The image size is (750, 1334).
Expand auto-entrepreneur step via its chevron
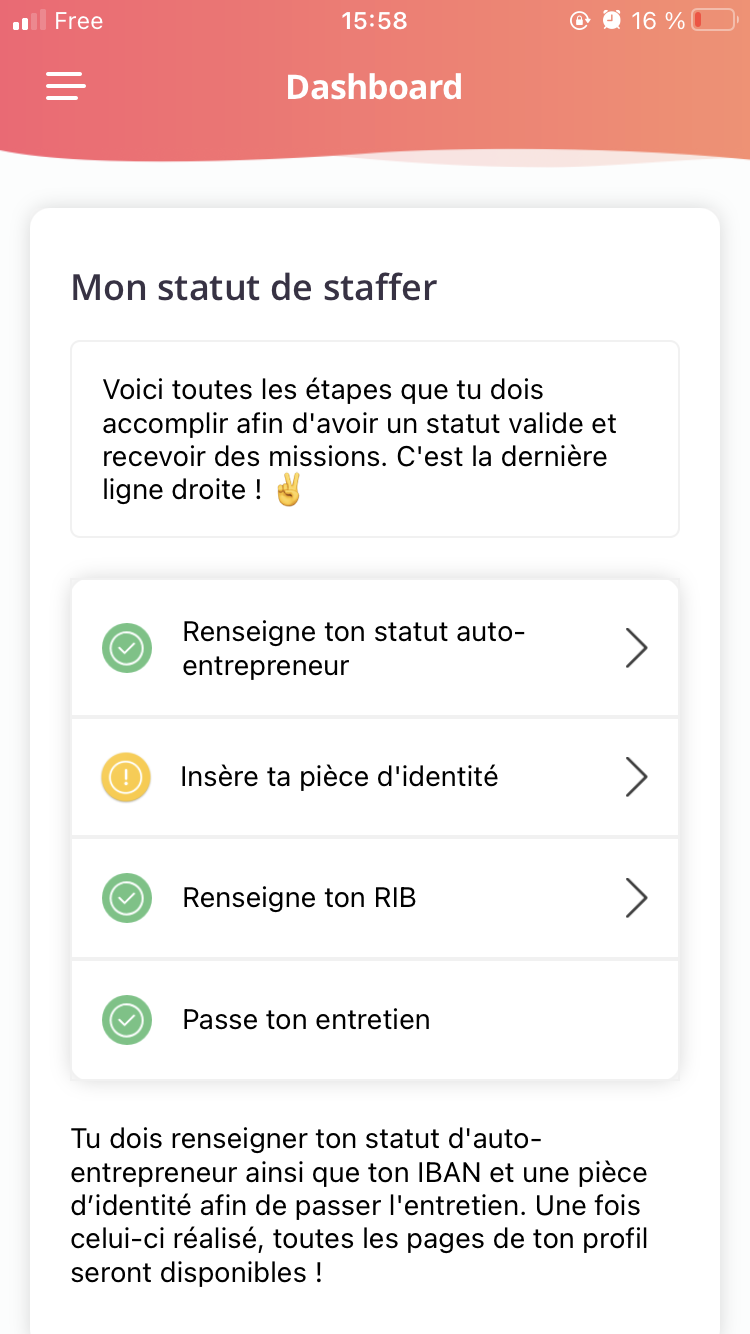pos(636,648)
